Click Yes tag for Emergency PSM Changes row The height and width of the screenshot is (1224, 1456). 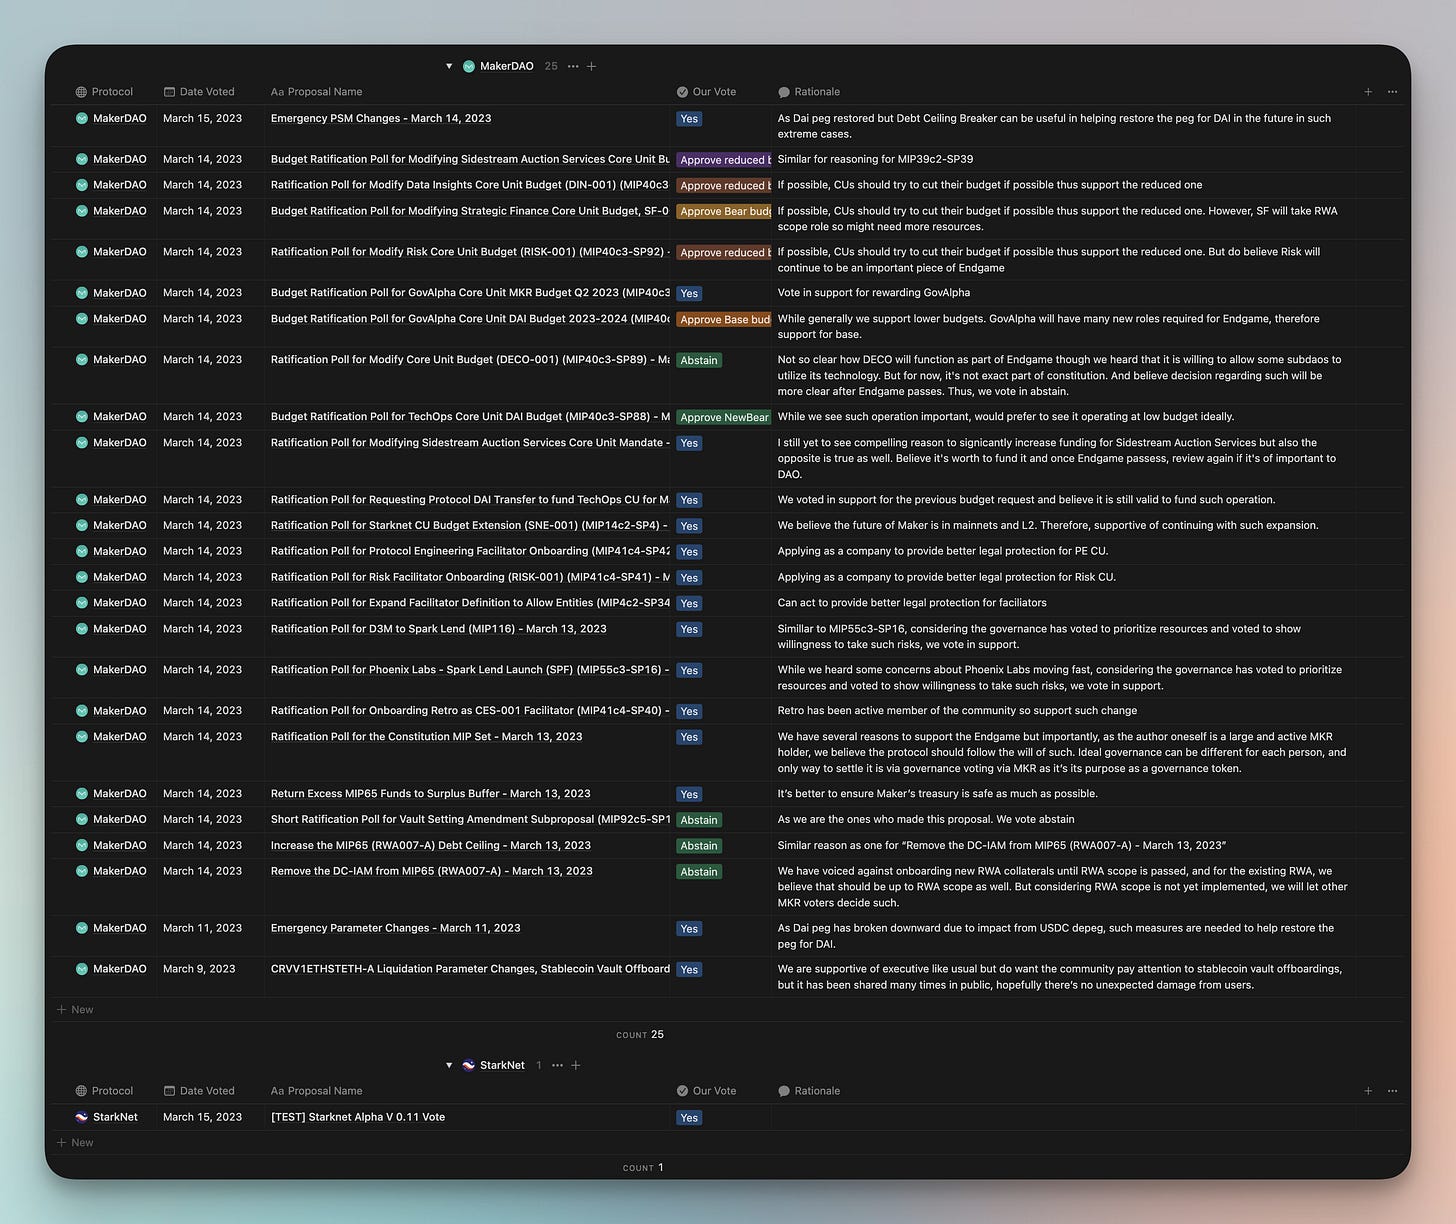pyautogui.click(x=689, y=119)
